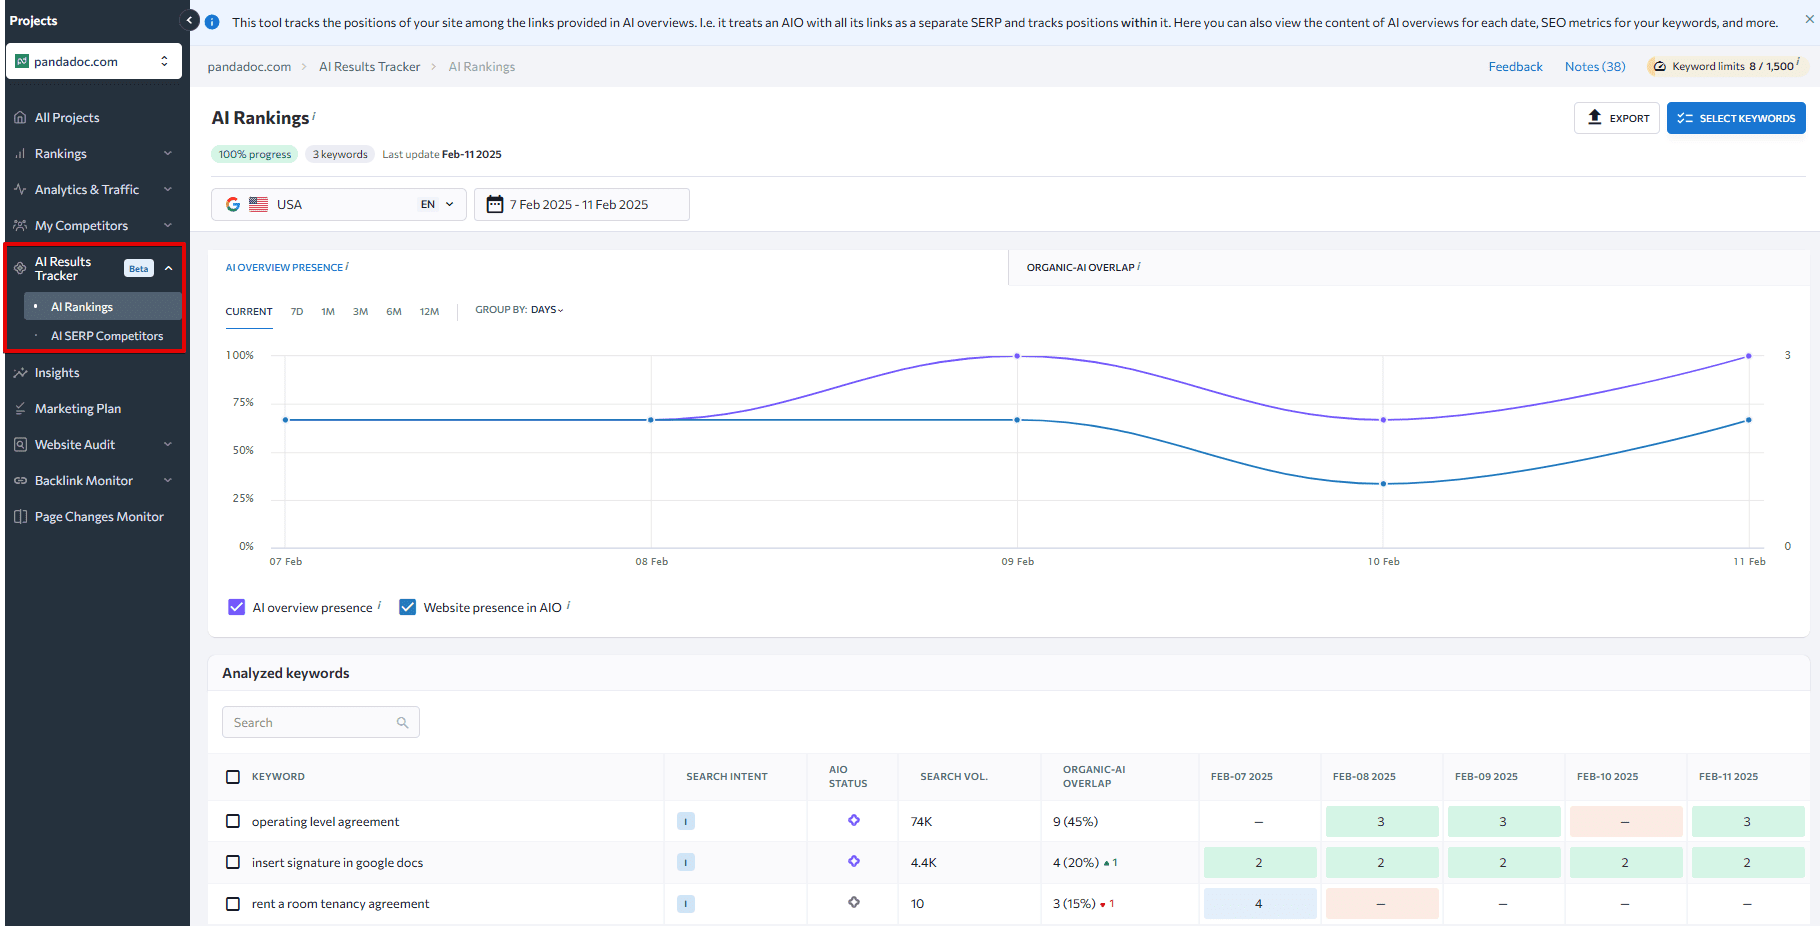
Task: Expand the My Competitors chevron
Action: (x=168, y=225)
